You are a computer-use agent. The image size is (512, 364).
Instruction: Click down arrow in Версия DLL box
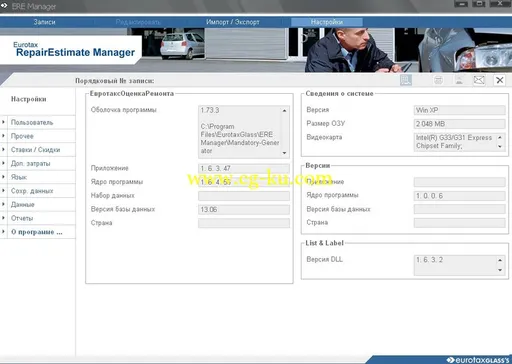coord(500,270)
